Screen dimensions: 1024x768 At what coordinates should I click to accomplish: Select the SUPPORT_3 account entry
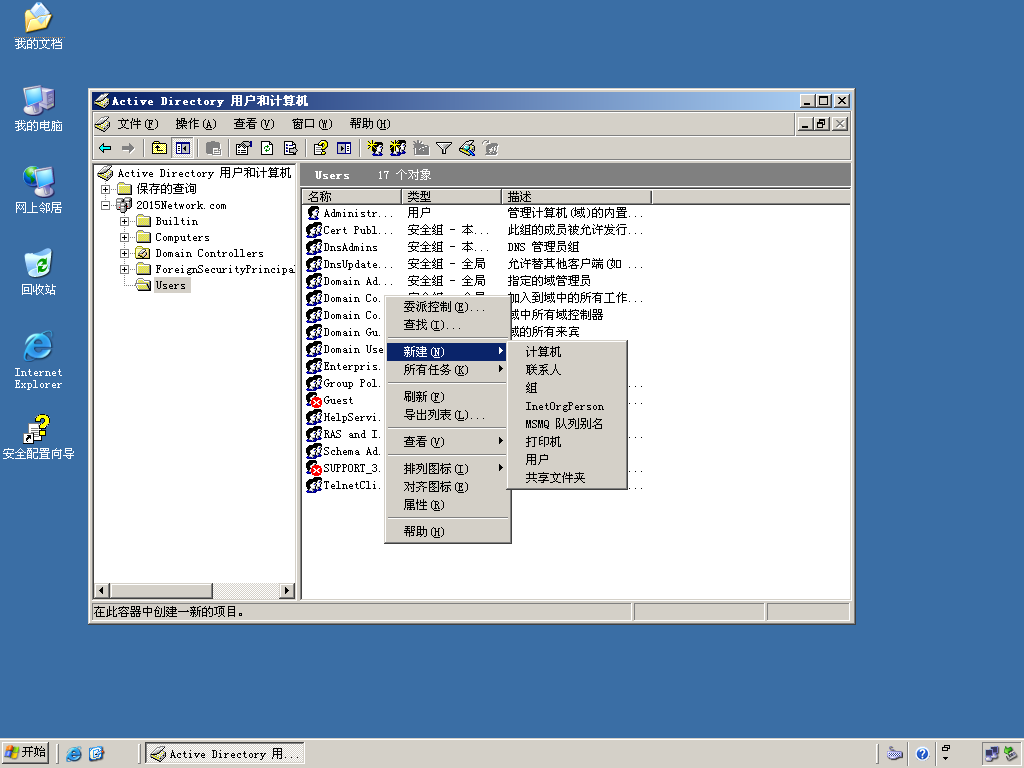344,468
